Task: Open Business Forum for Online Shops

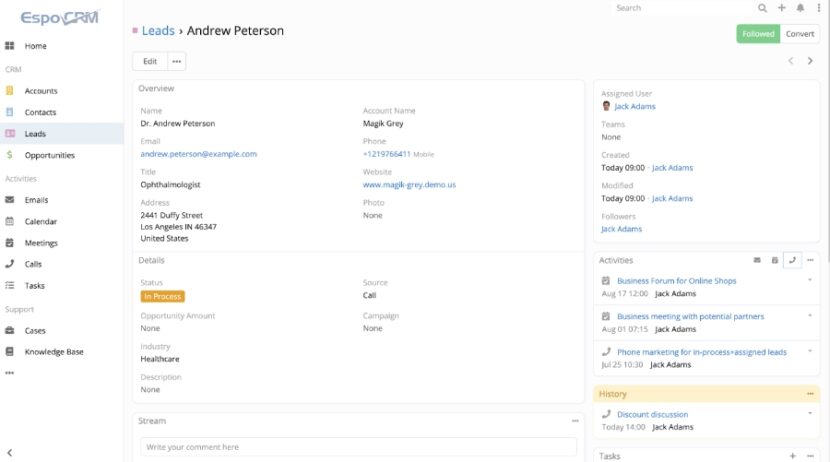Action: point(676,281)
